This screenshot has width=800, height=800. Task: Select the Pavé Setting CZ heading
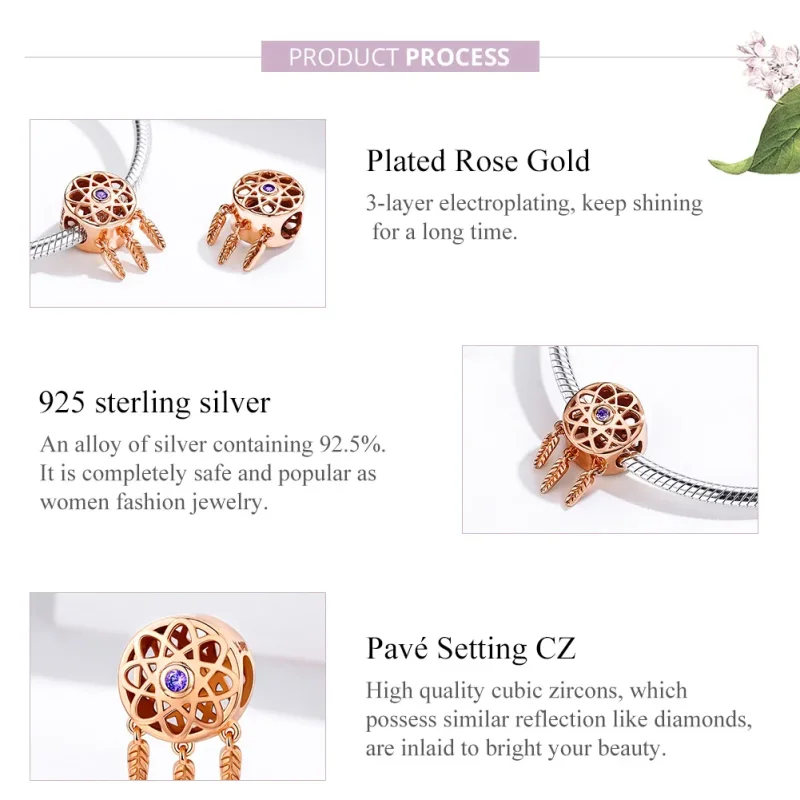pos(470,649)
